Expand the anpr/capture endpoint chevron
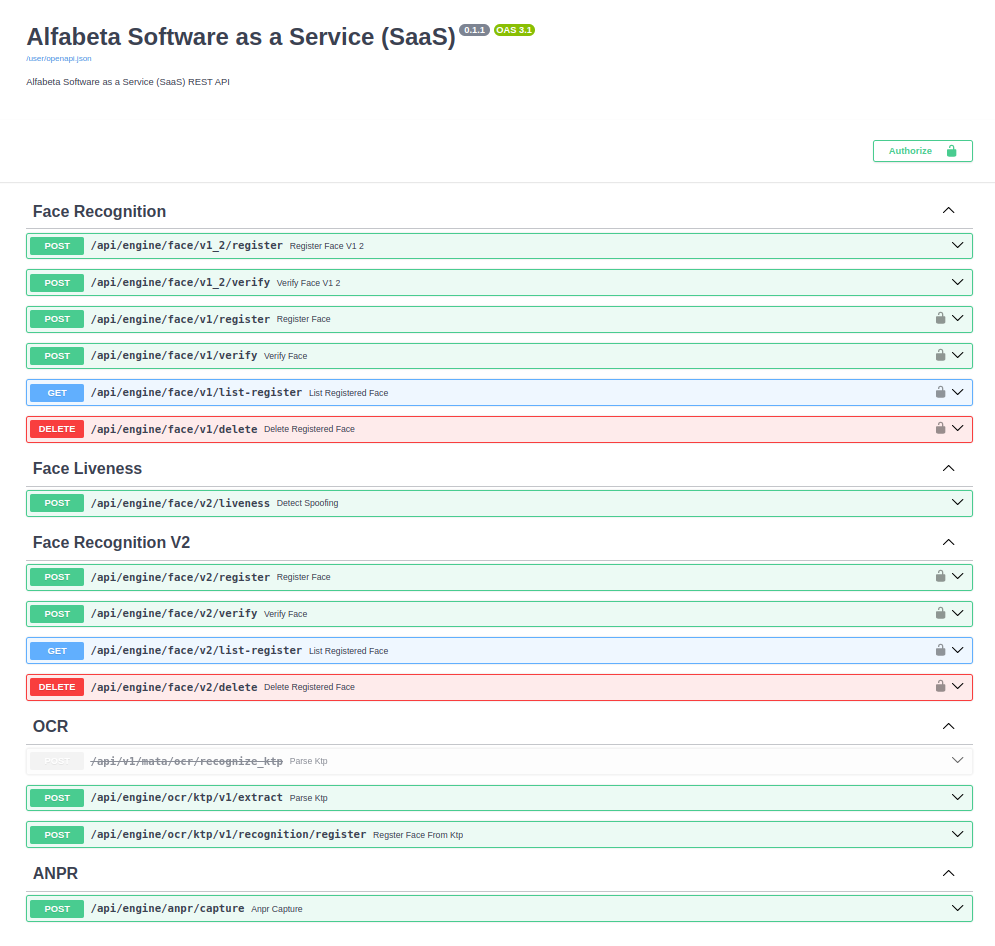The image size is (995, 946). click(x=957, y=908)
